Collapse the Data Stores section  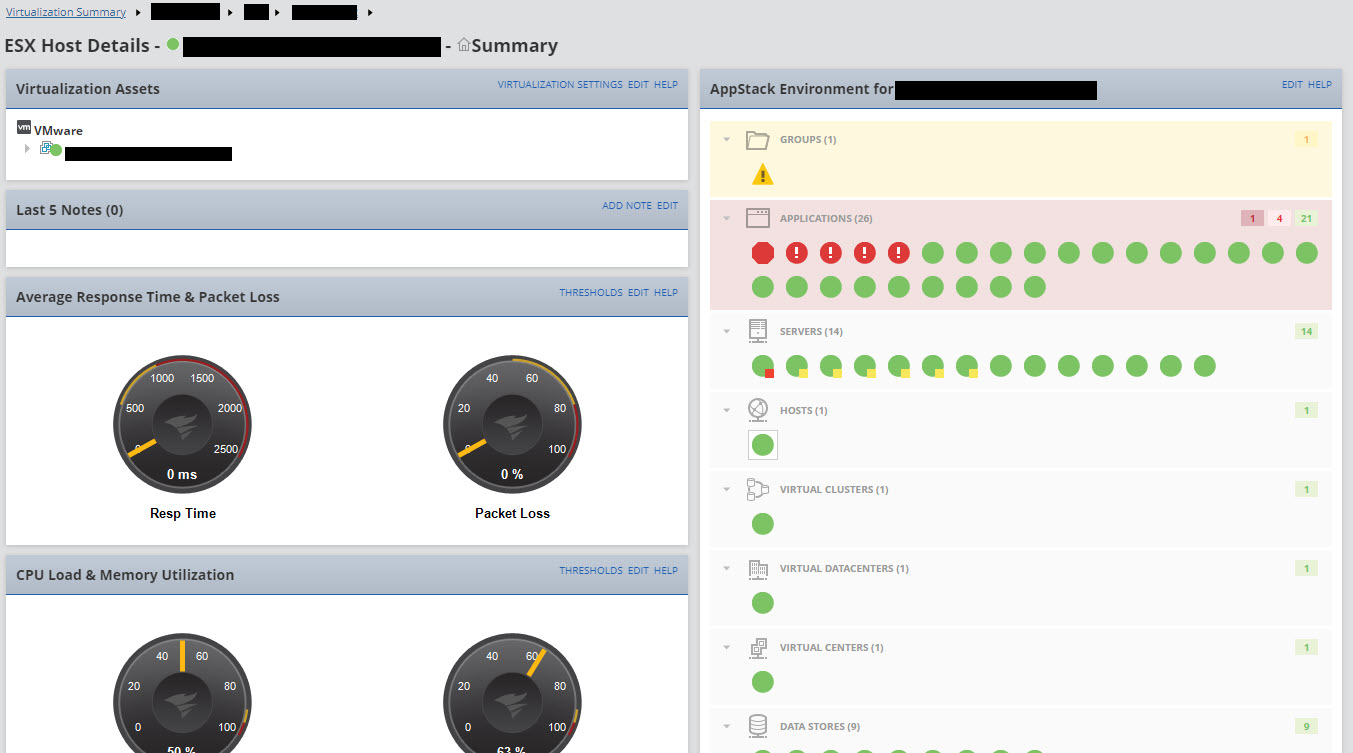pos(727,727)
